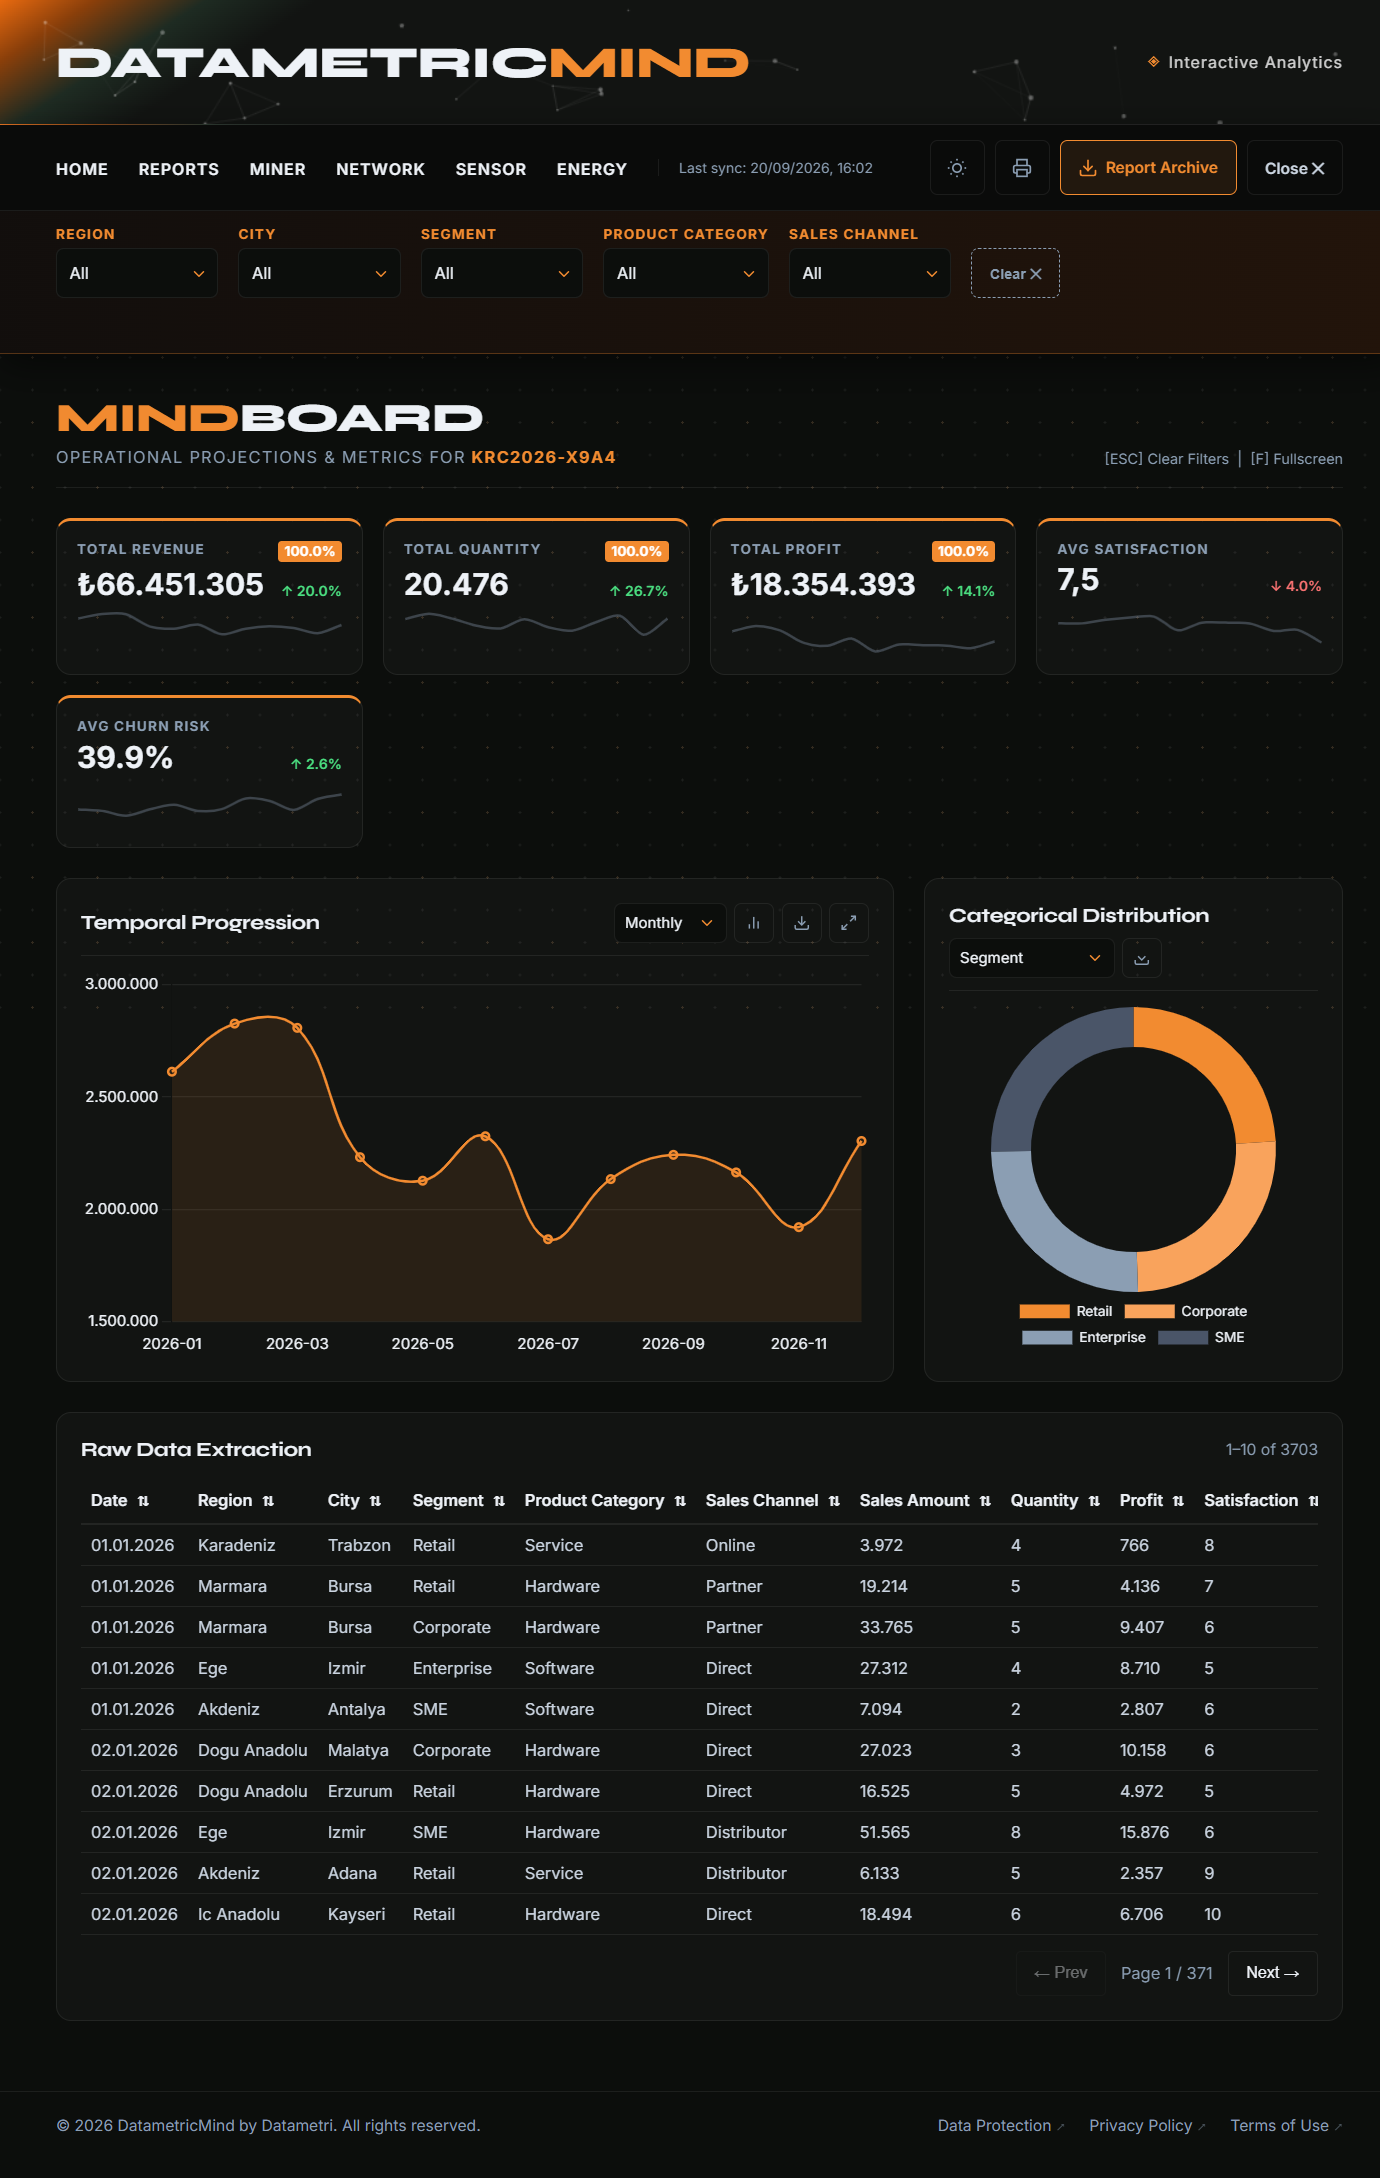Open the Privacy Policy link
The image size is (1380, 2178).
point(1147,2125)
